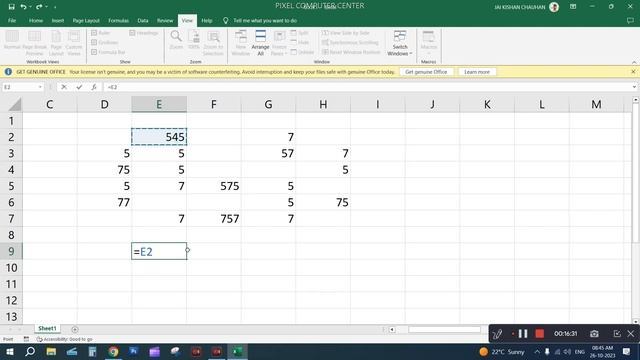Switch to the Review tab
640x360 pixels.
click(x=165, y=20)
